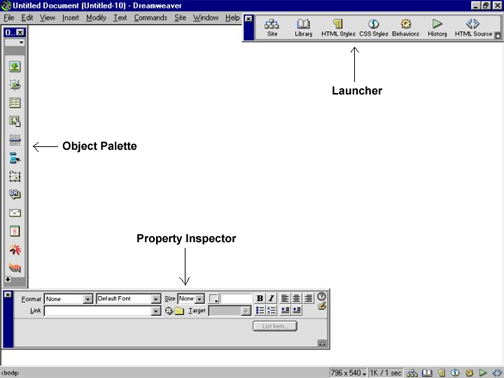Open the Site panel from Launcher

tap(272, 28)
